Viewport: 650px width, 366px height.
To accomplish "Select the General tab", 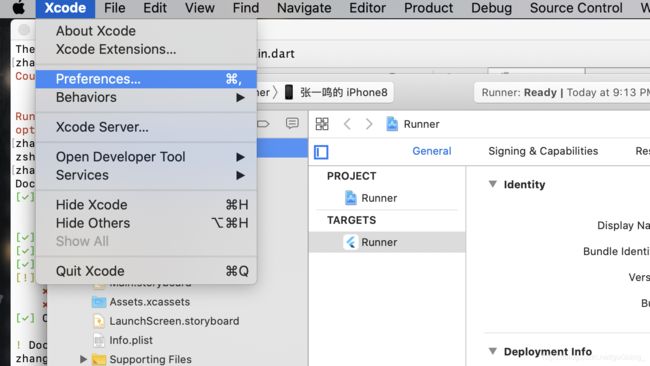I will pyautogui.click(x=432, y=151).
